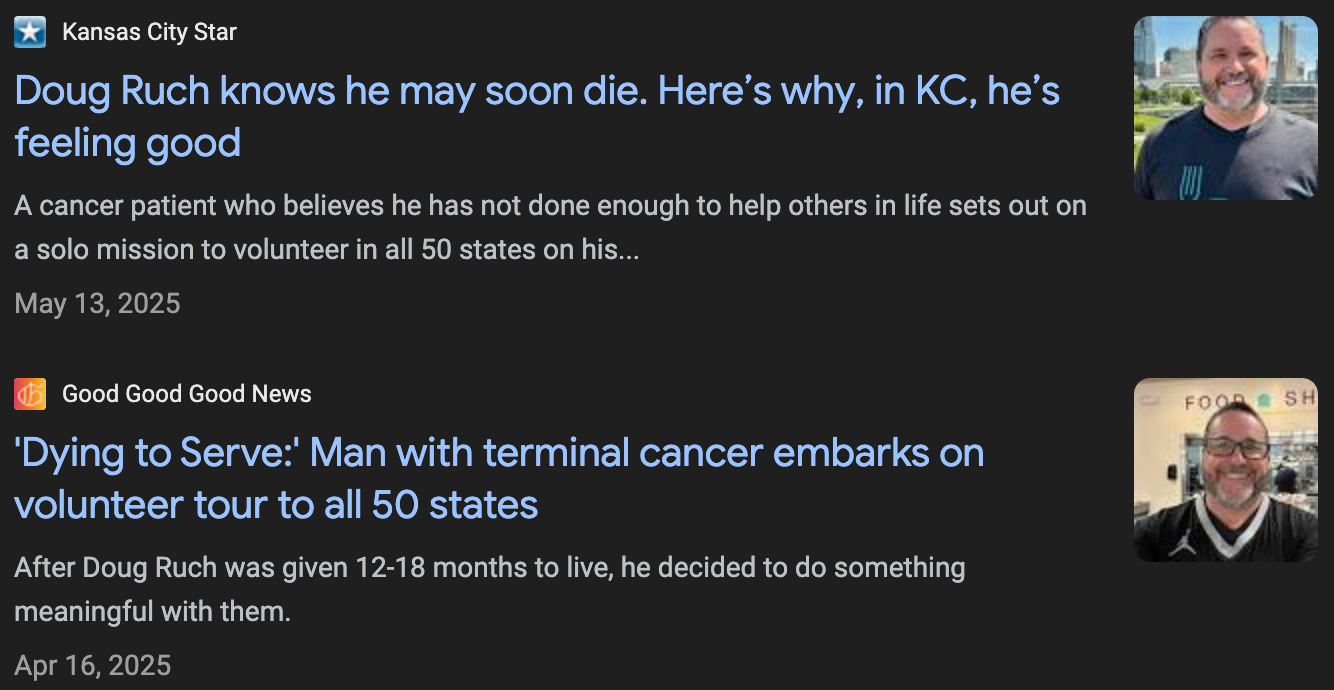
Task: Click the '50 states' text in second headline
Action: 458,505
